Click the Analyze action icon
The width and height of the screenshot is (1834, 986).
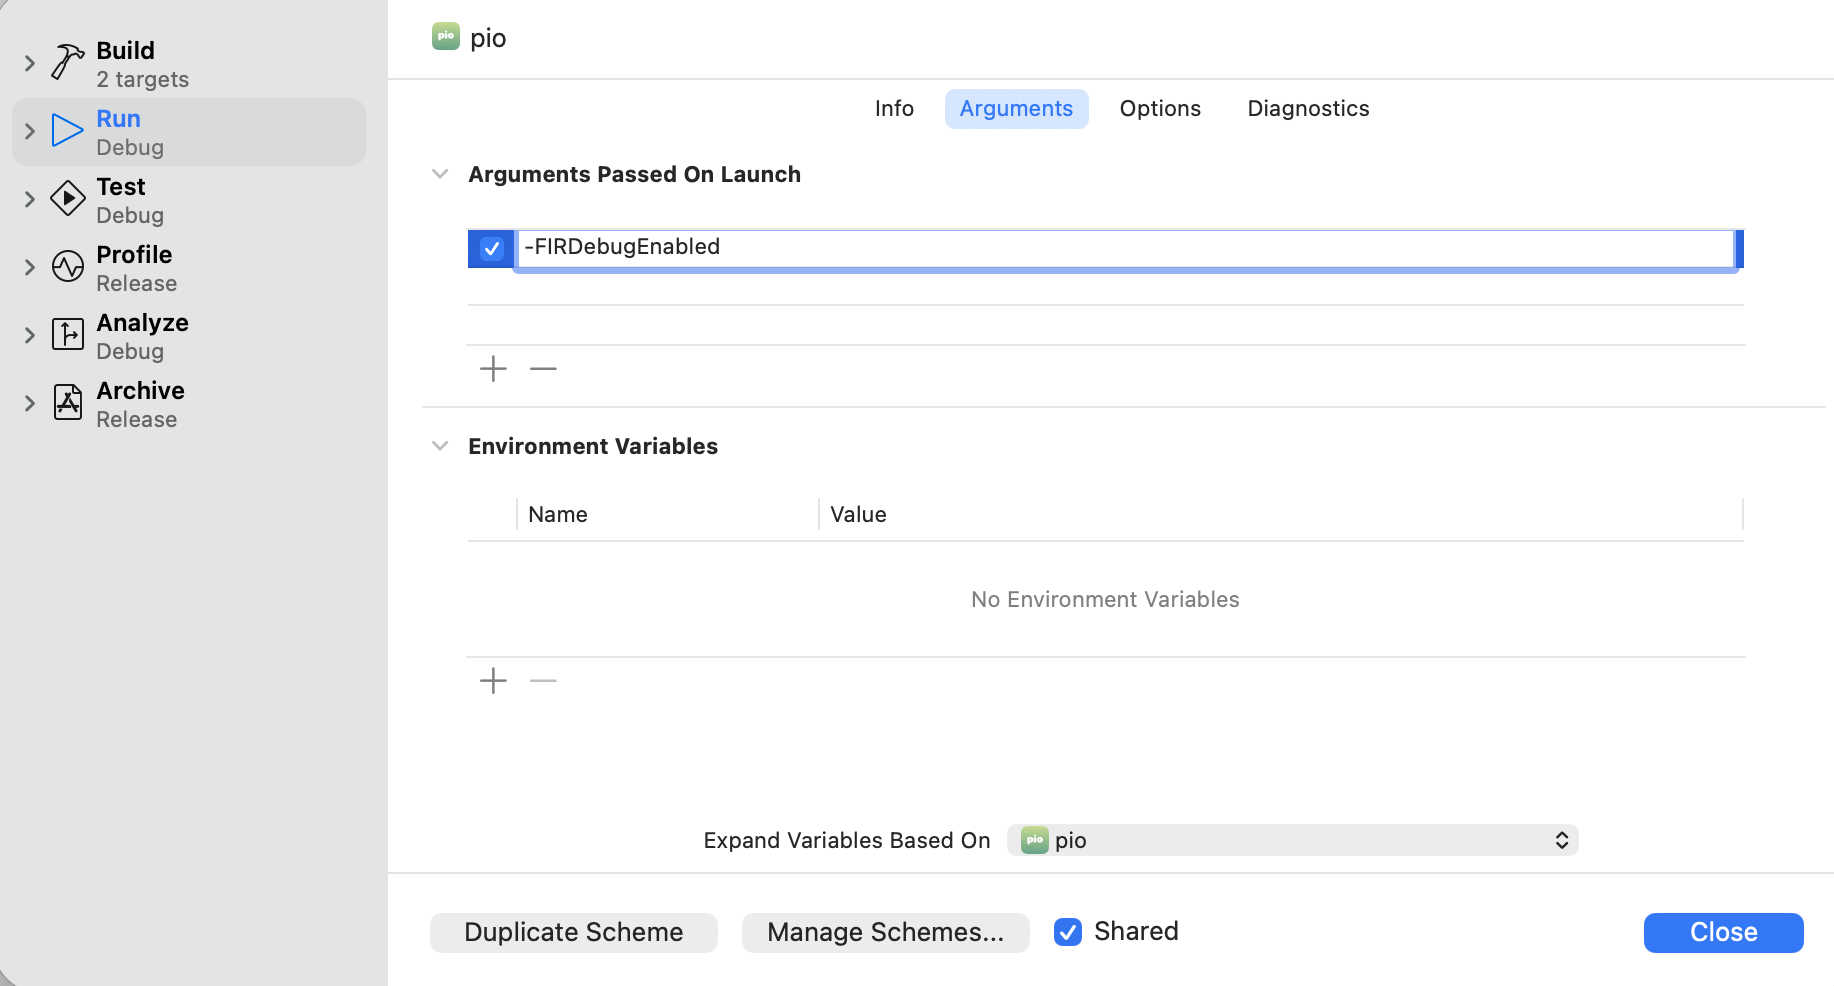[67, 334]
